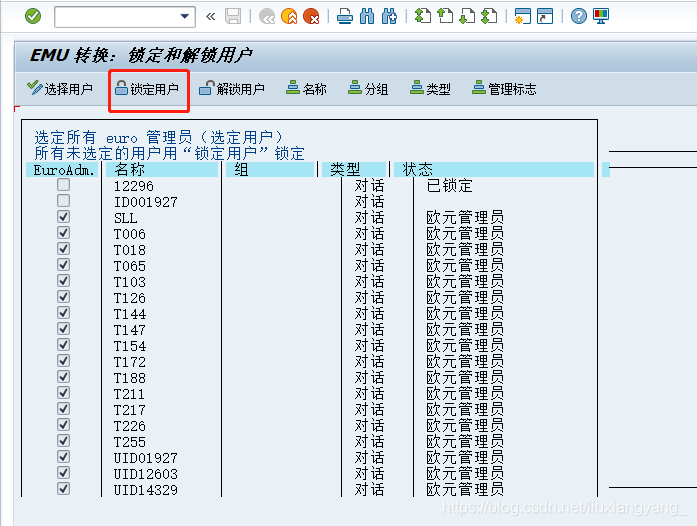Click the user name 12296

(133, 186)
